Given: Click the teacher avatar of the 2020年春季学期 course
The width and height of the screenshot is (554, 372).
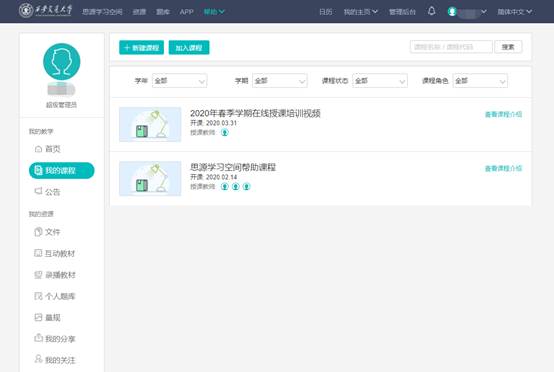Looking at the screenshot, I should 225,132.
